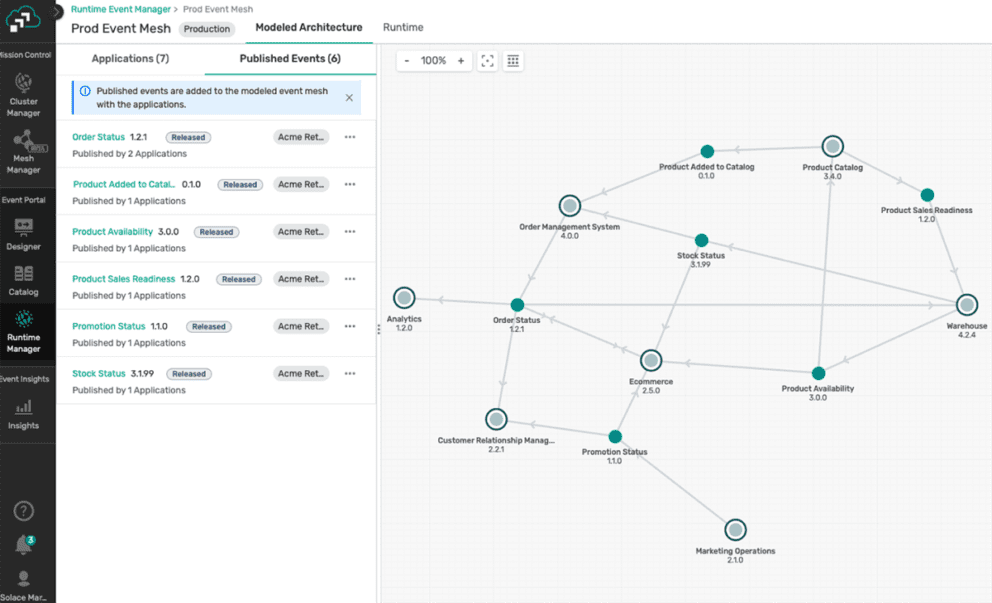Open the Designer icon
The width and height of the screenshot is (992, 603).
[x=23, y=233]
